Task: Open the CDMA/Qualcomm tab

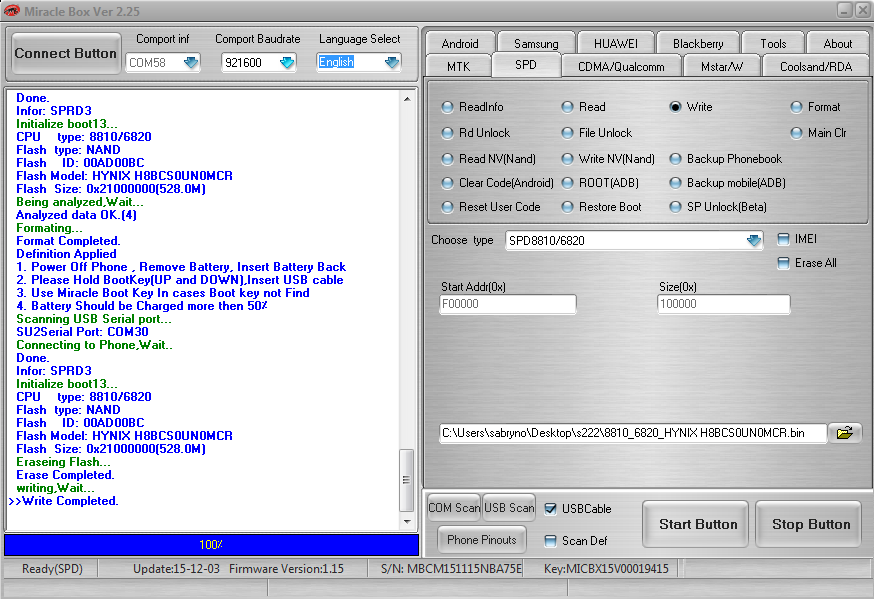Action: click(x=621, y=66)
